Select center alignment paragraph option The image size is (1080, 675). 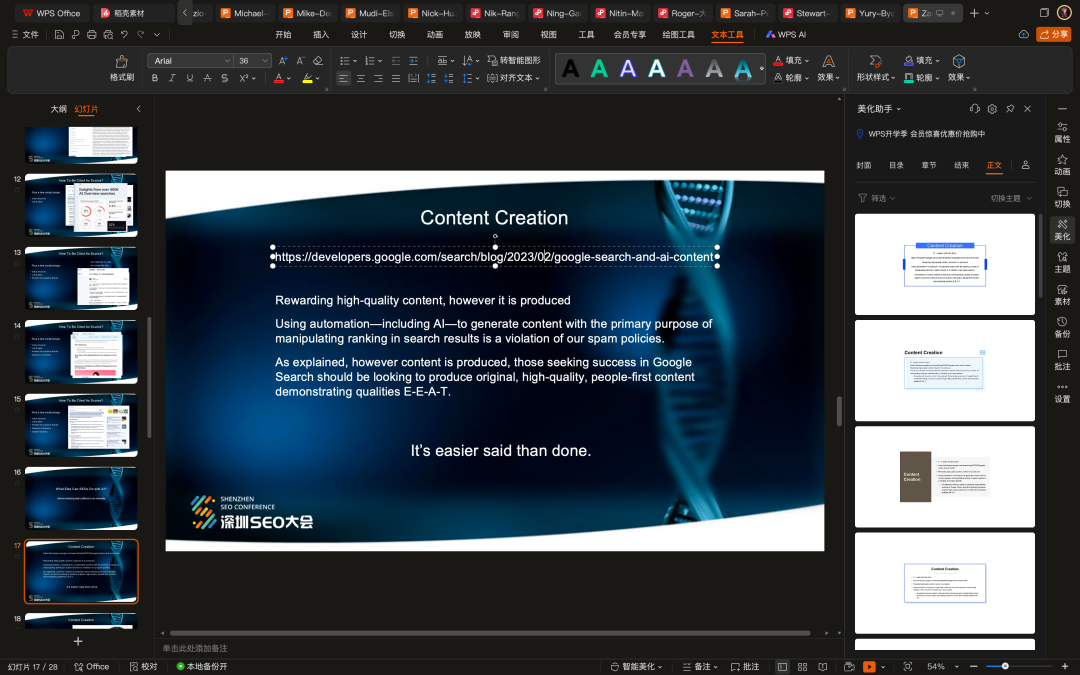click(360, 79)
